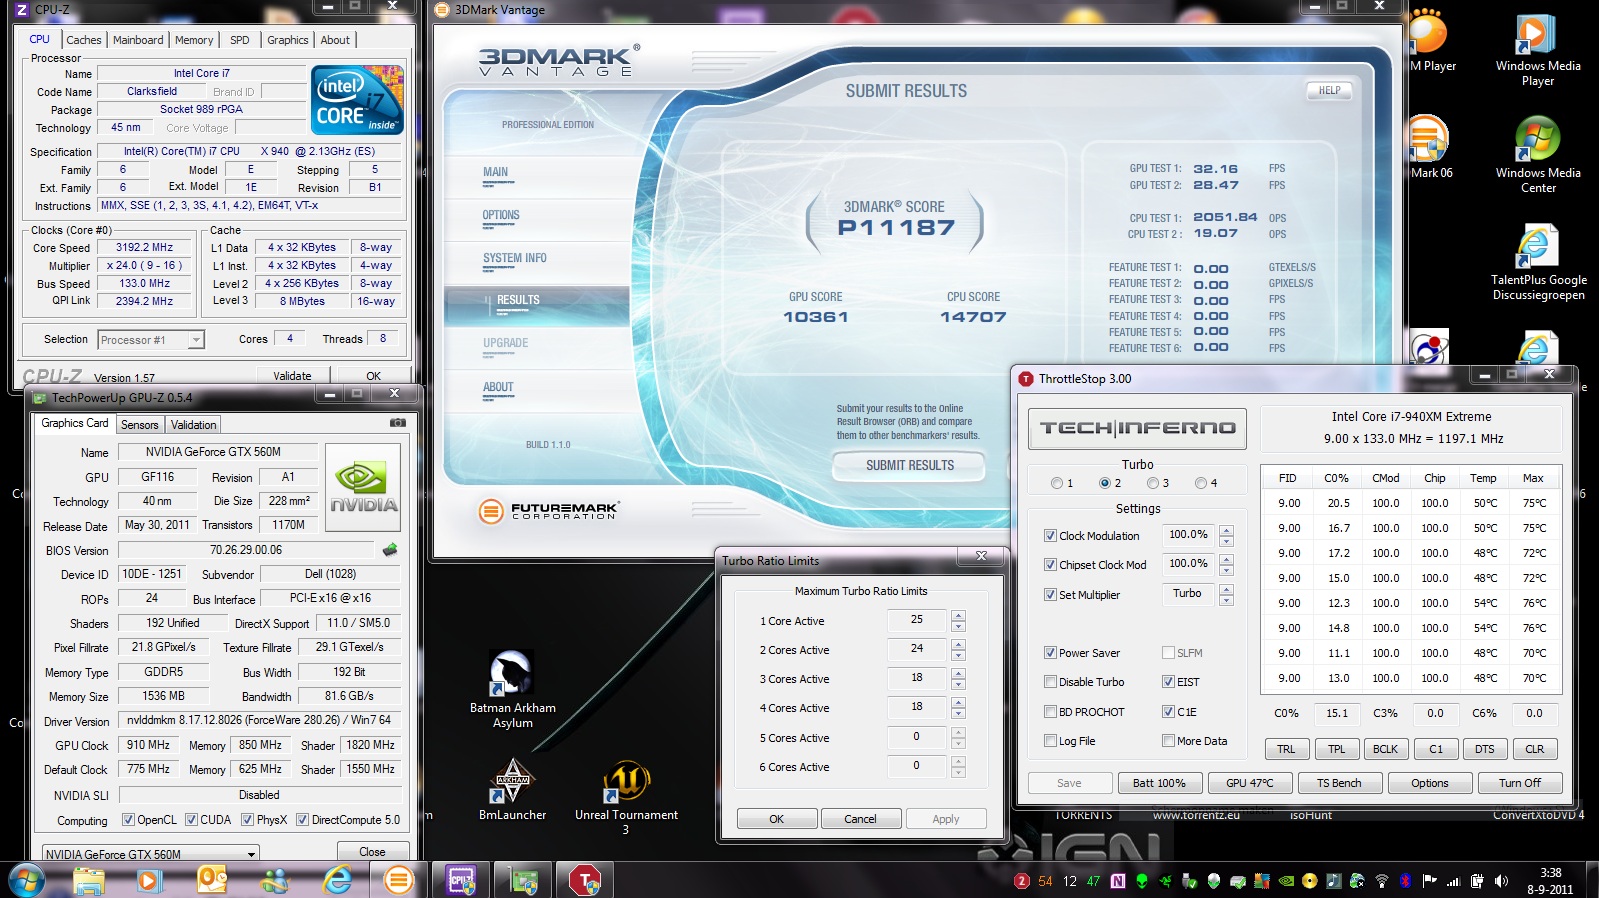Viewport: 1599px width, 898px height.
Task: Click the volume speaker tray icon
Action: [x=1501, y=881]
